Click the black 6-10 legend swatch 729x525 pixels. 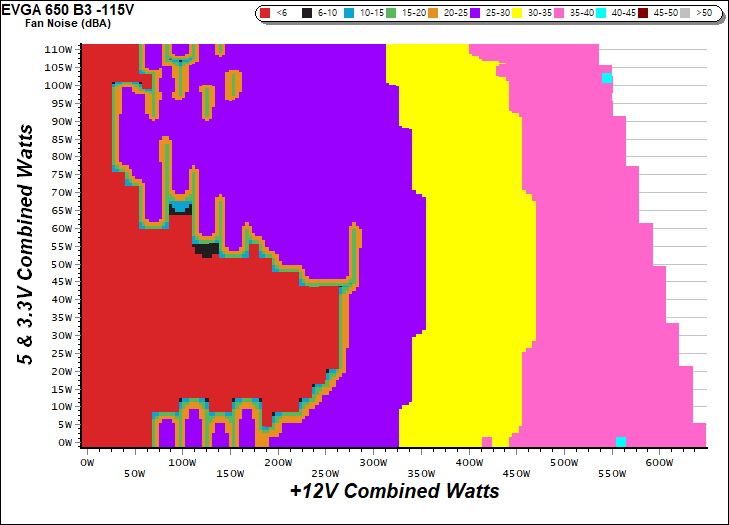pos(307,14)
